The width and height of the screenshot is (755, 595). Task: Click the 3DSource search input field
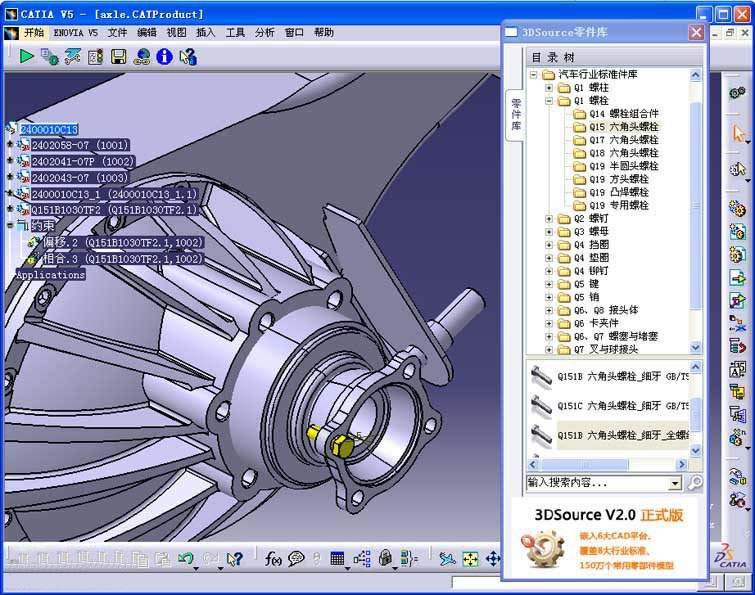click(x=598, y=482)
